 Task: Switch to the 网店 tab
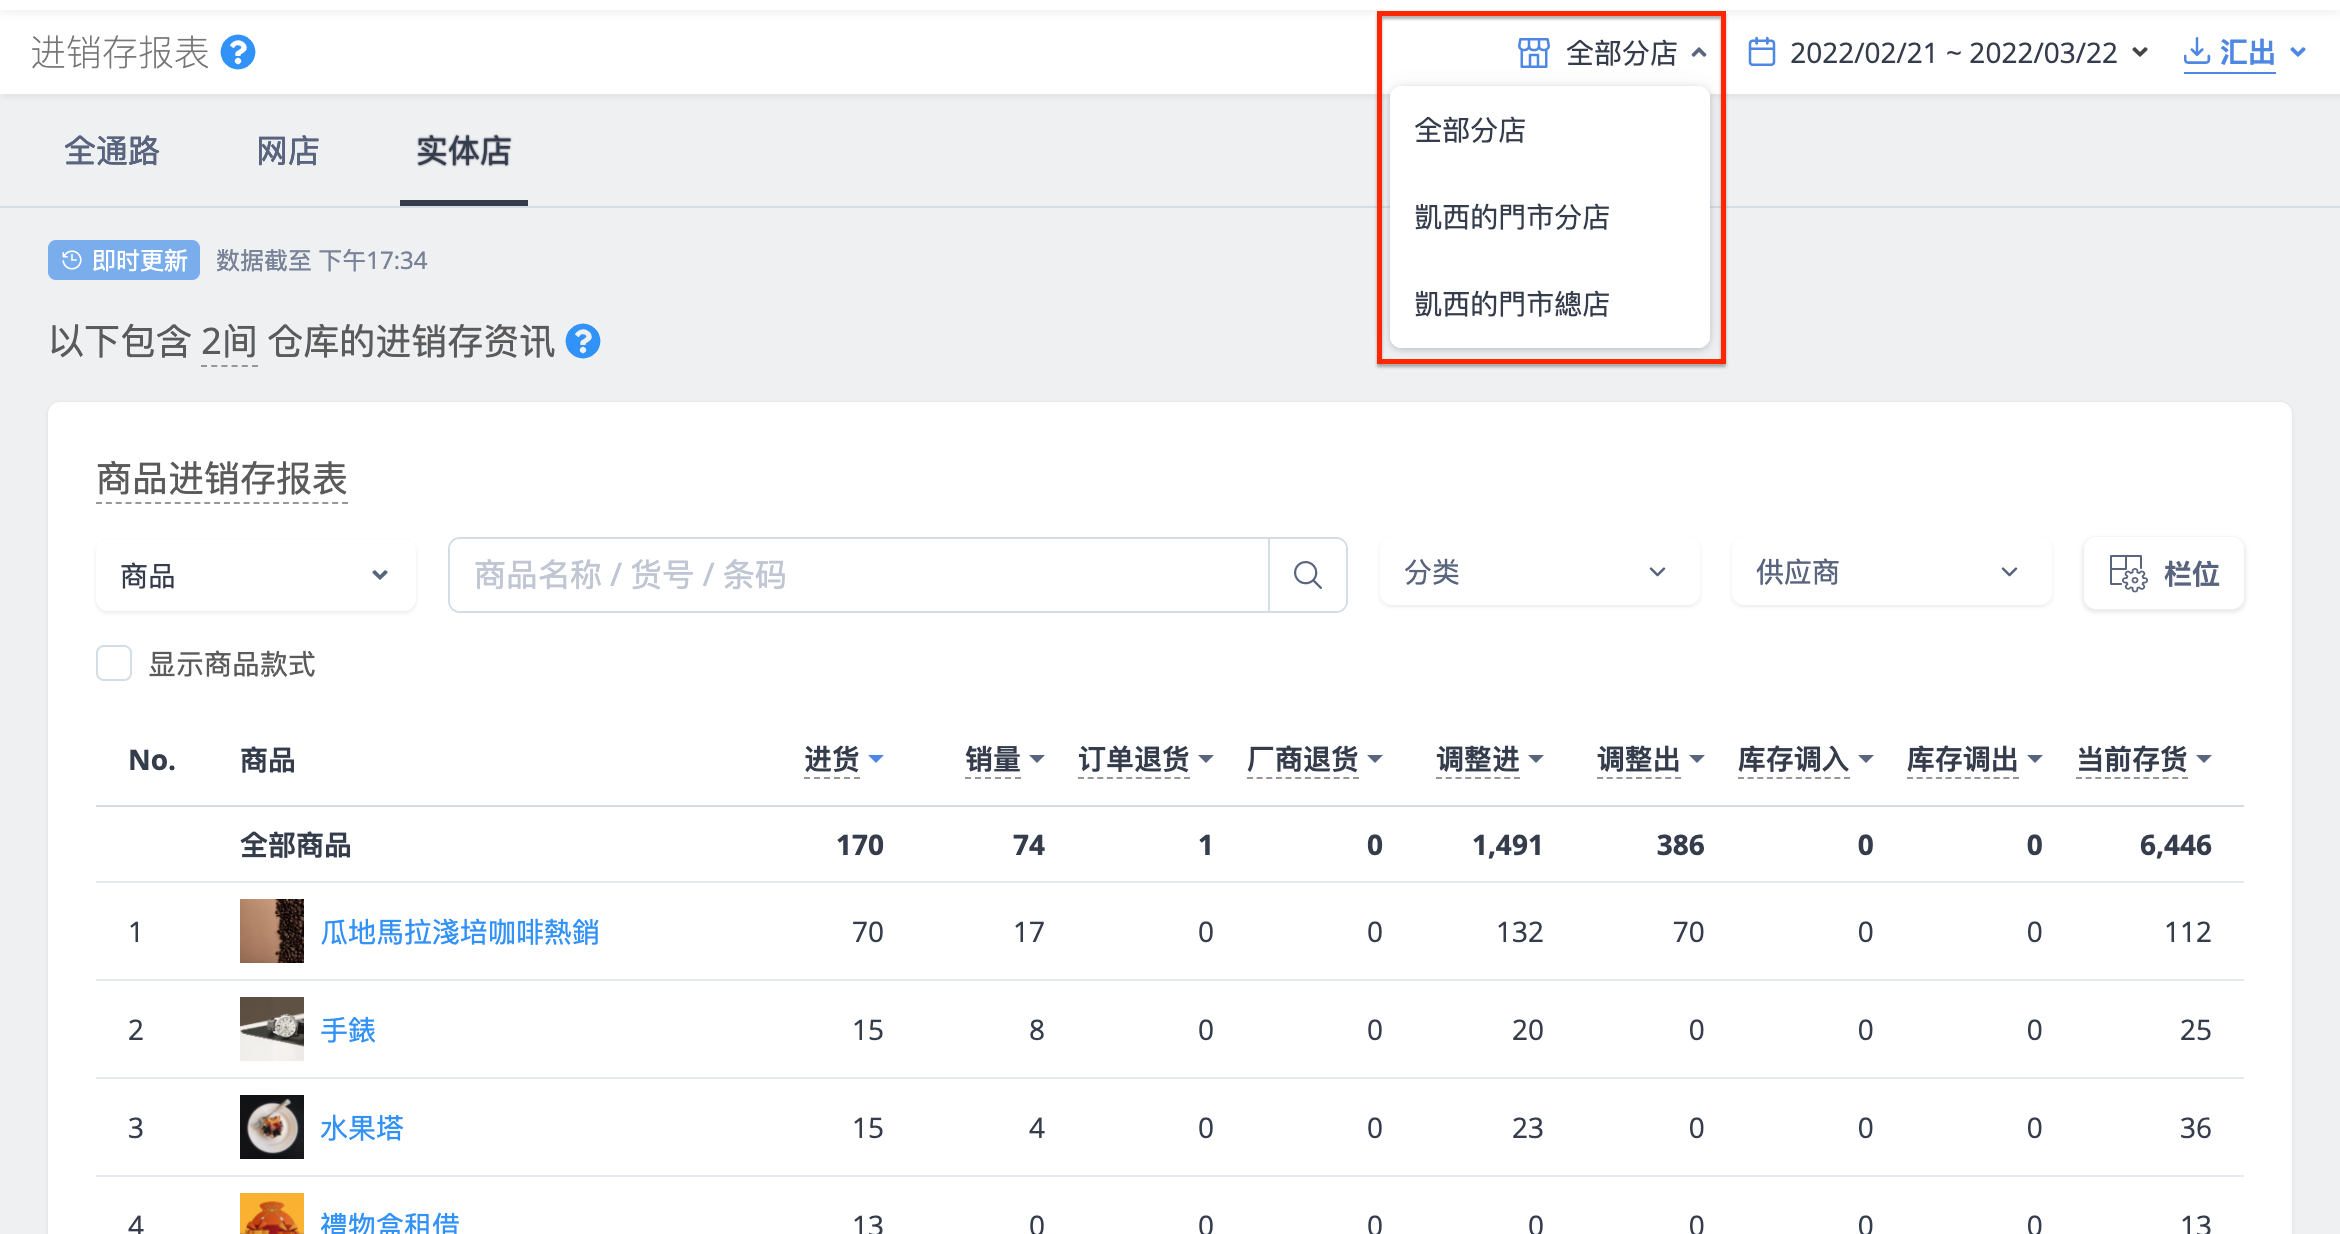click(288, 151)
